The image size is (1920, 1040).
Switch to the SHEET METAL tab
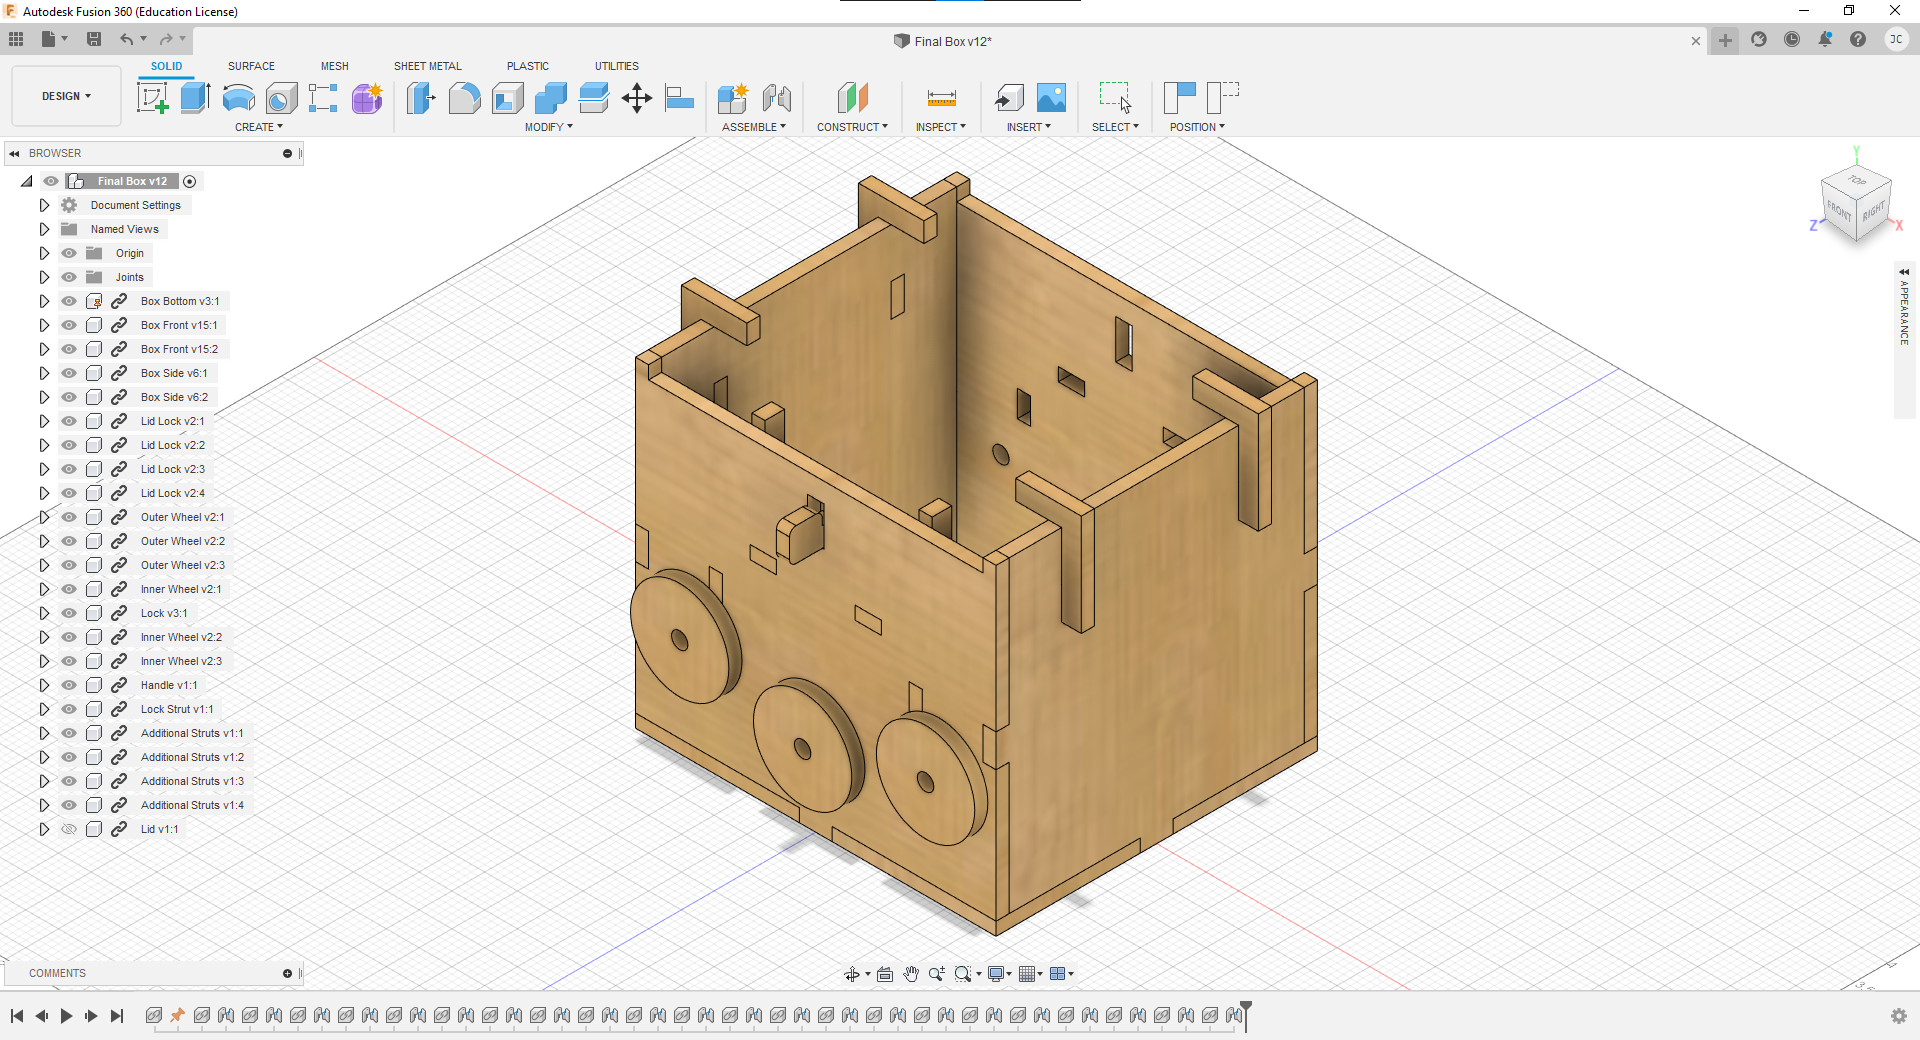click(x=427, y=66)
